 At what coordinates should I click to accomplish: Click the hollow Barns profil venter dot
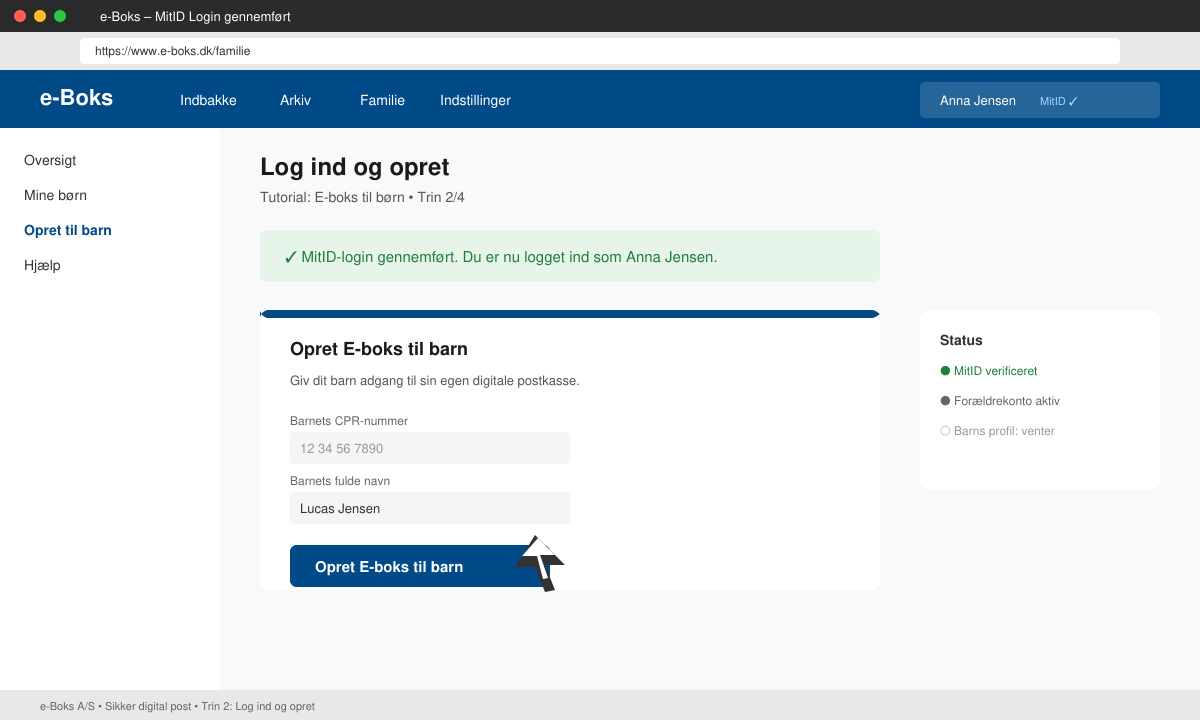pyautogui.click(x=945, y=431)
